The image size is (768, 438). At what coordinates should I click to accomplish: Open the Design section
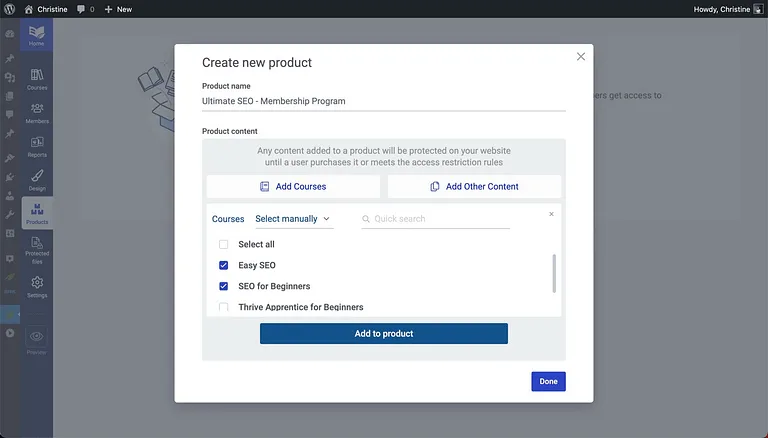coord(37,180)
